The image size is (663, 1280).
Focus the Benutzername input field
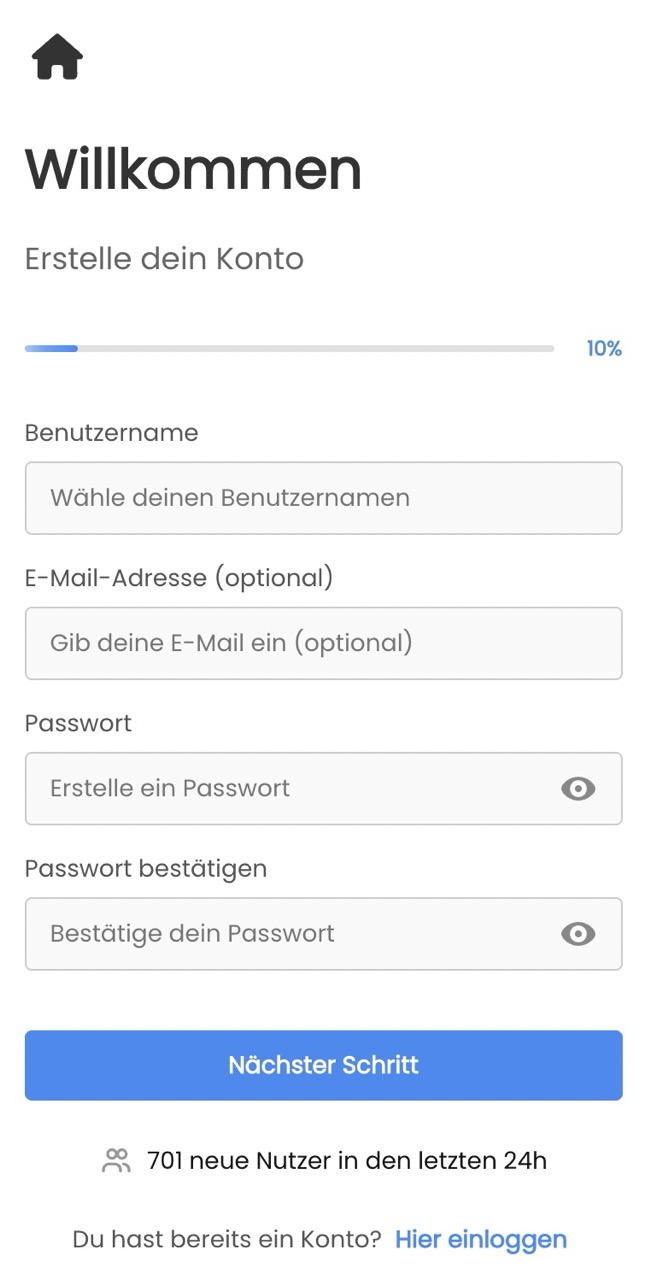click(324, 498)
